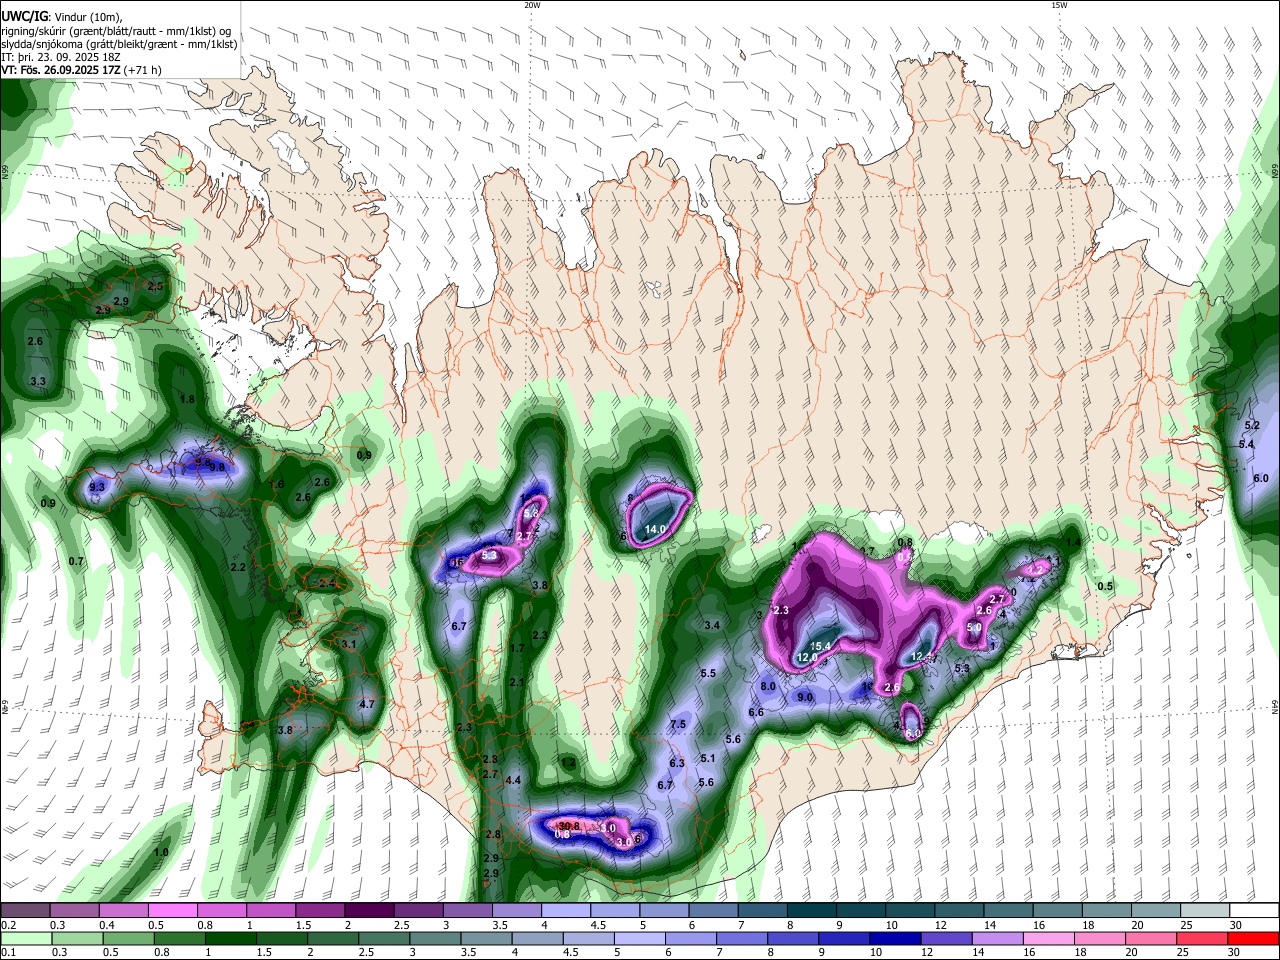This screenshot has height=960, width=1280.
Task: Select the 5.5 map value
Action: coord(708,673)
